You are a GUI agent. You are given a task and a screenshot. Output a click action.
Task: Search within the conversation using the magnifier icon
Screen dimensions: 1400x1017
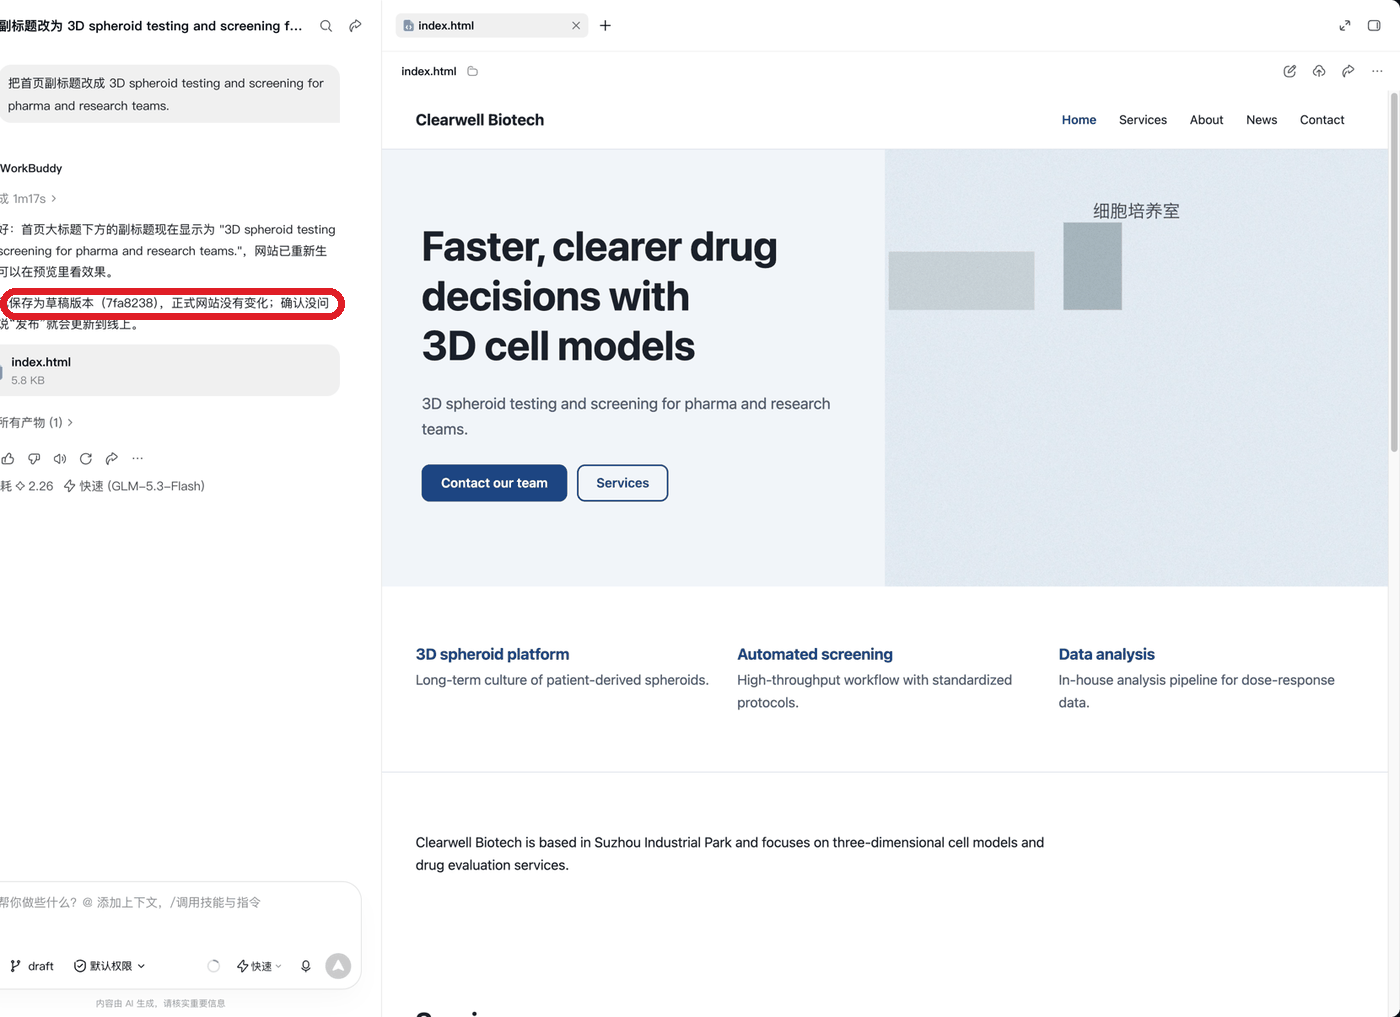(326, 26)
